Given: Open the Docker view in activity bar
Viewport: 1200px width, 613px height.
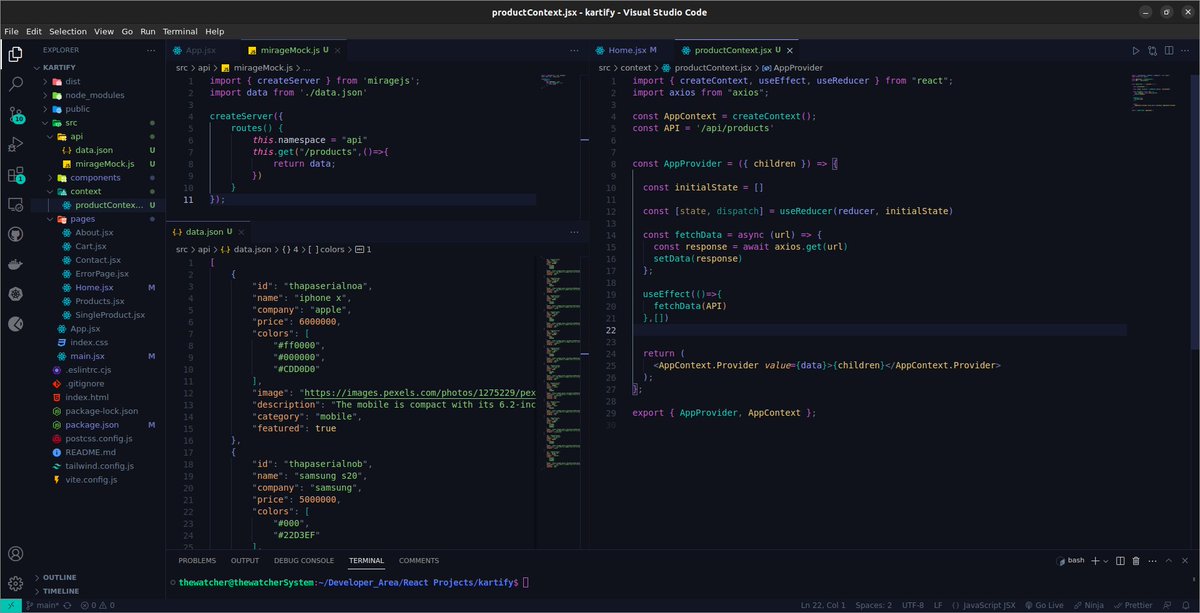Looking at the screenshot, I should pyautogui.click(x=15, y=265).
